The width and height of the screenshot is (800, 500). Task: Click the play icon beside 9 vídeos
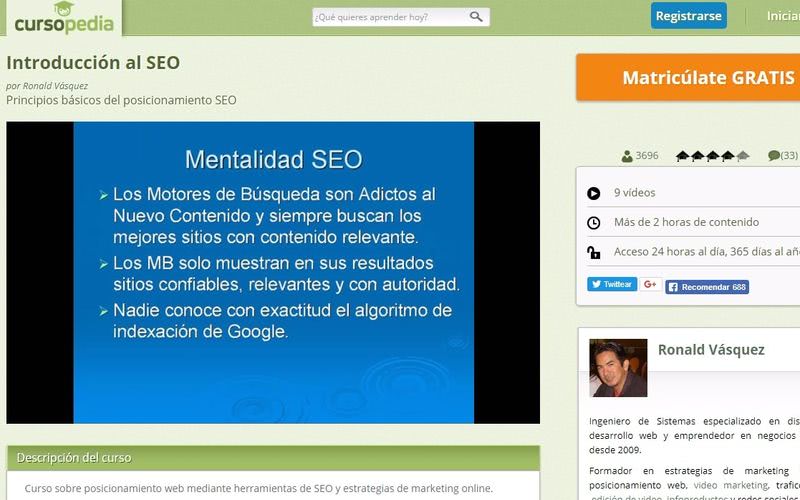tap(594, 193)
